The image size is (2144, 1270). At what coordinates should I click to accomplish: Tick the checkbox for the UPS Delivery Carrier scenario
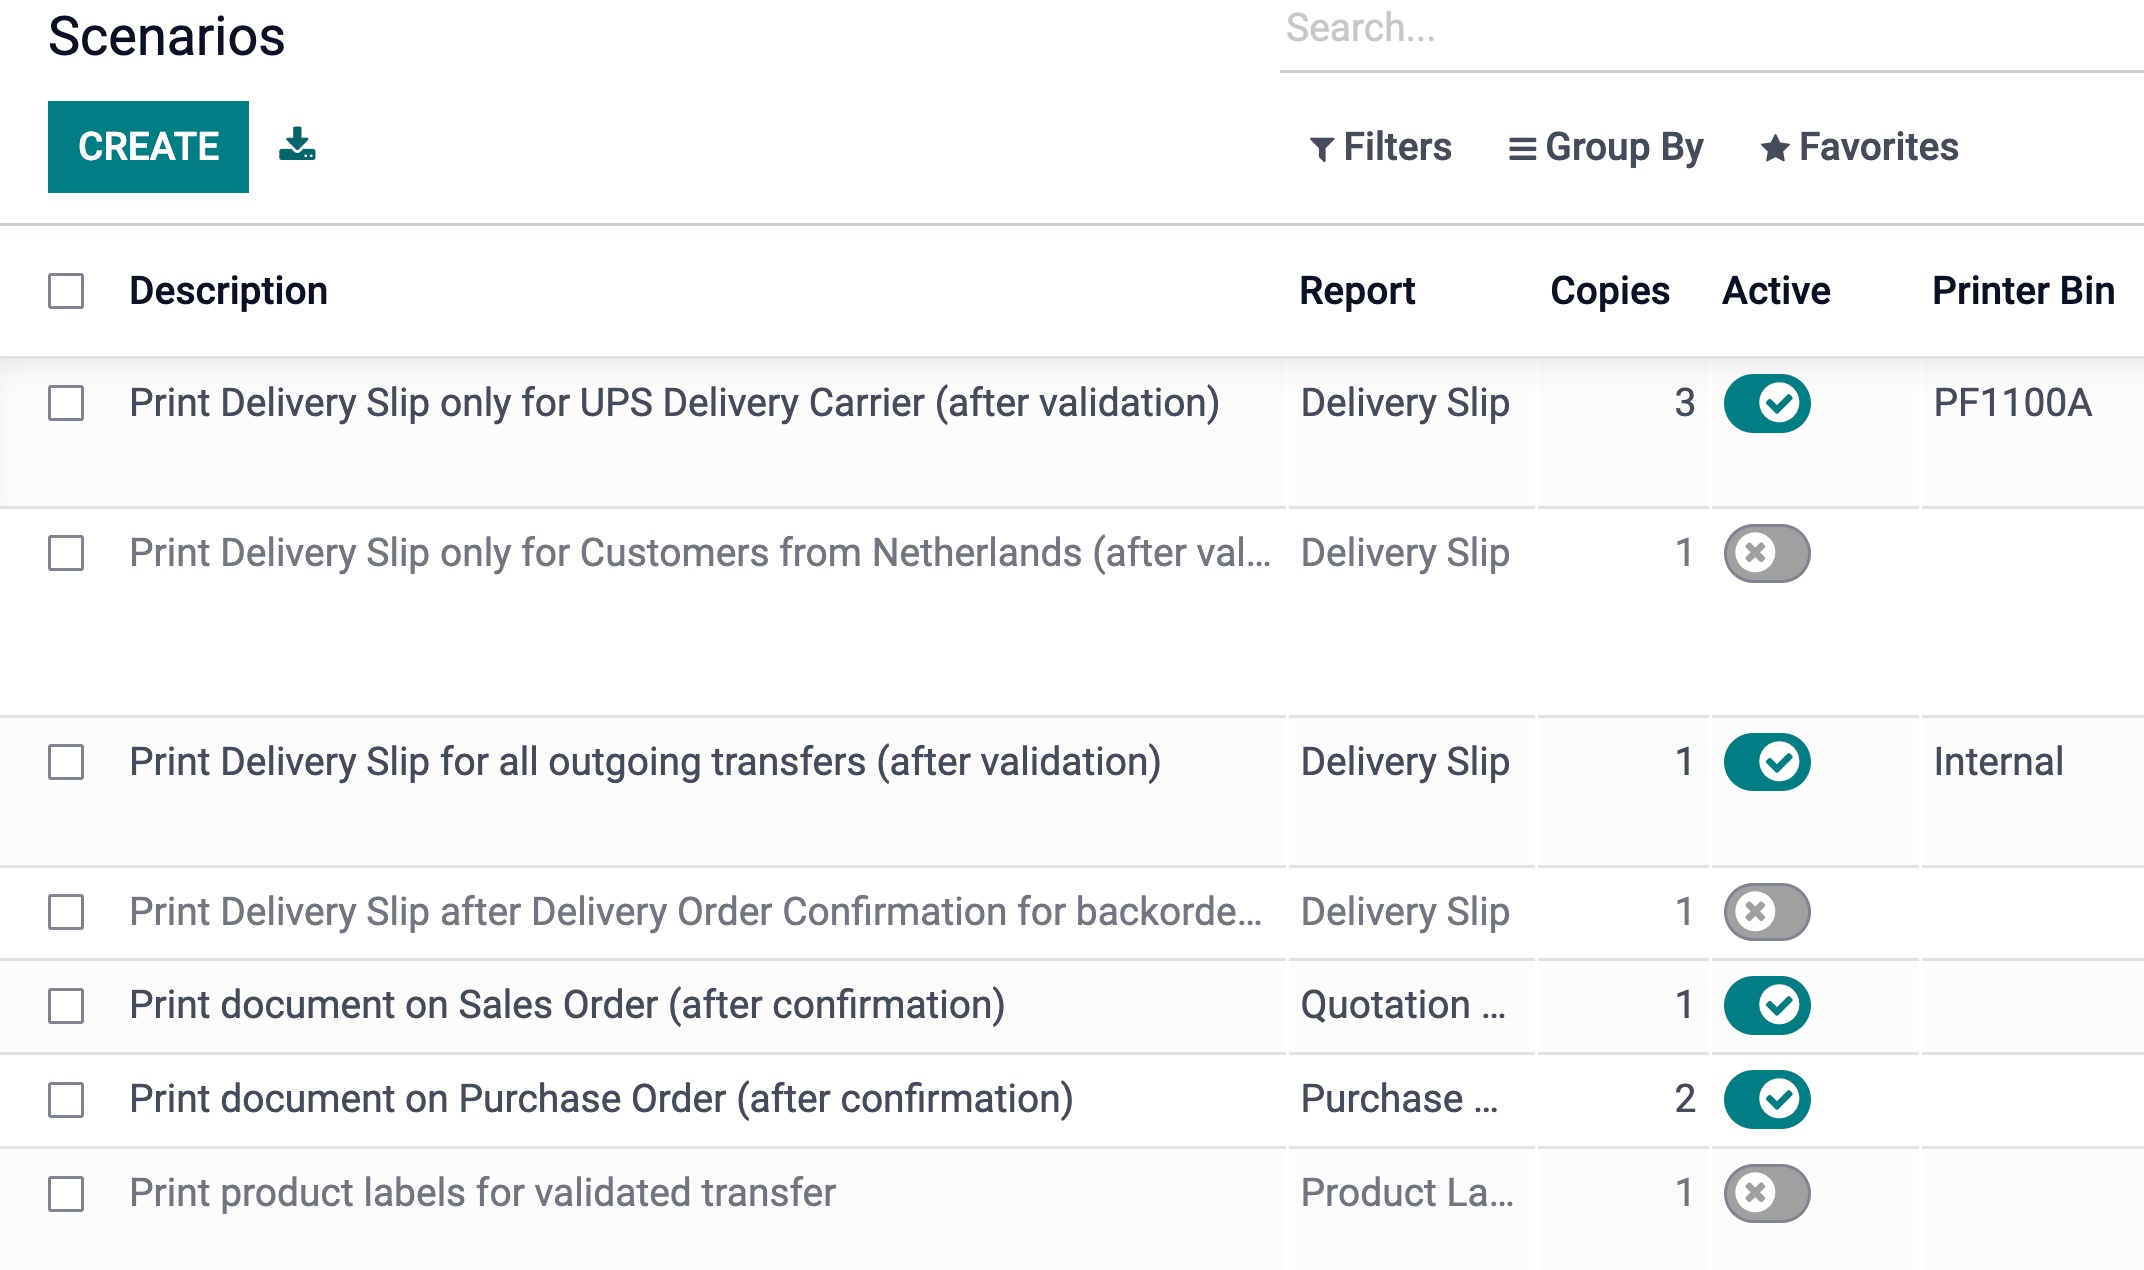[x=66, y=403]
